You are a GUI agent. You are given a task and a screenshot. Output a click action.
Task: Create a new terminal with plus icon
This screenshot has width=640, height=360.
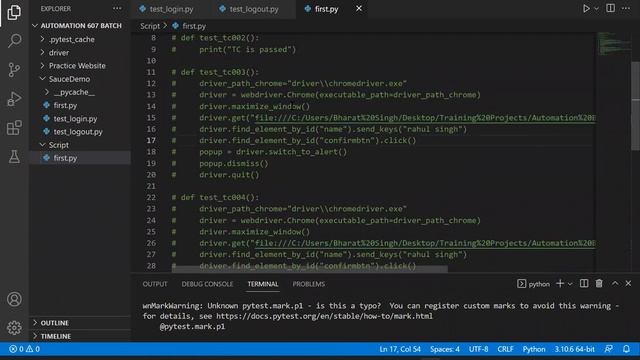pos(560,284)
